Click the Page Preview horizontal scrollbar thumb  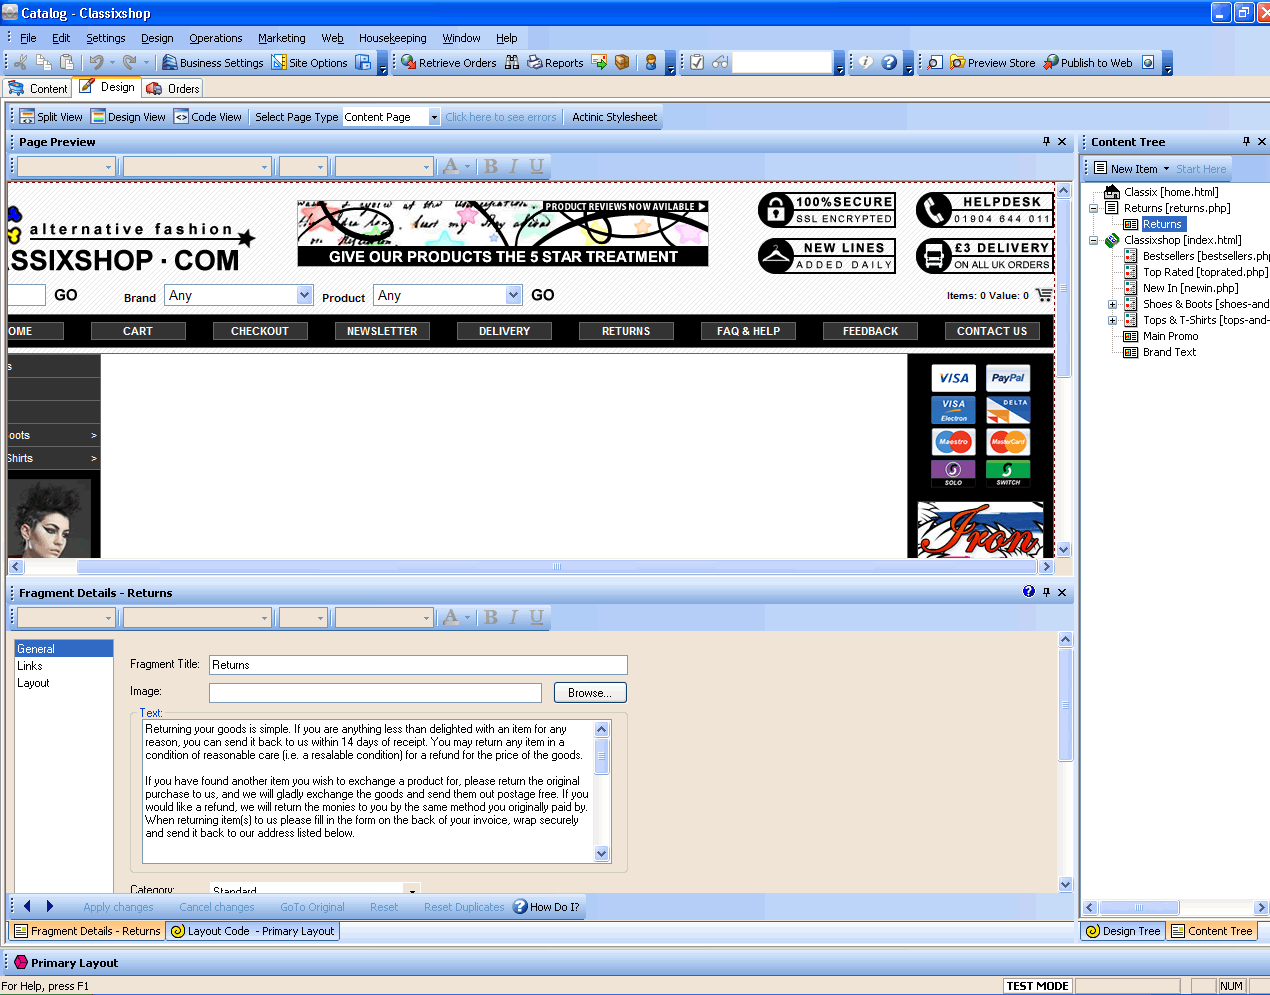(x=557, y=567)
